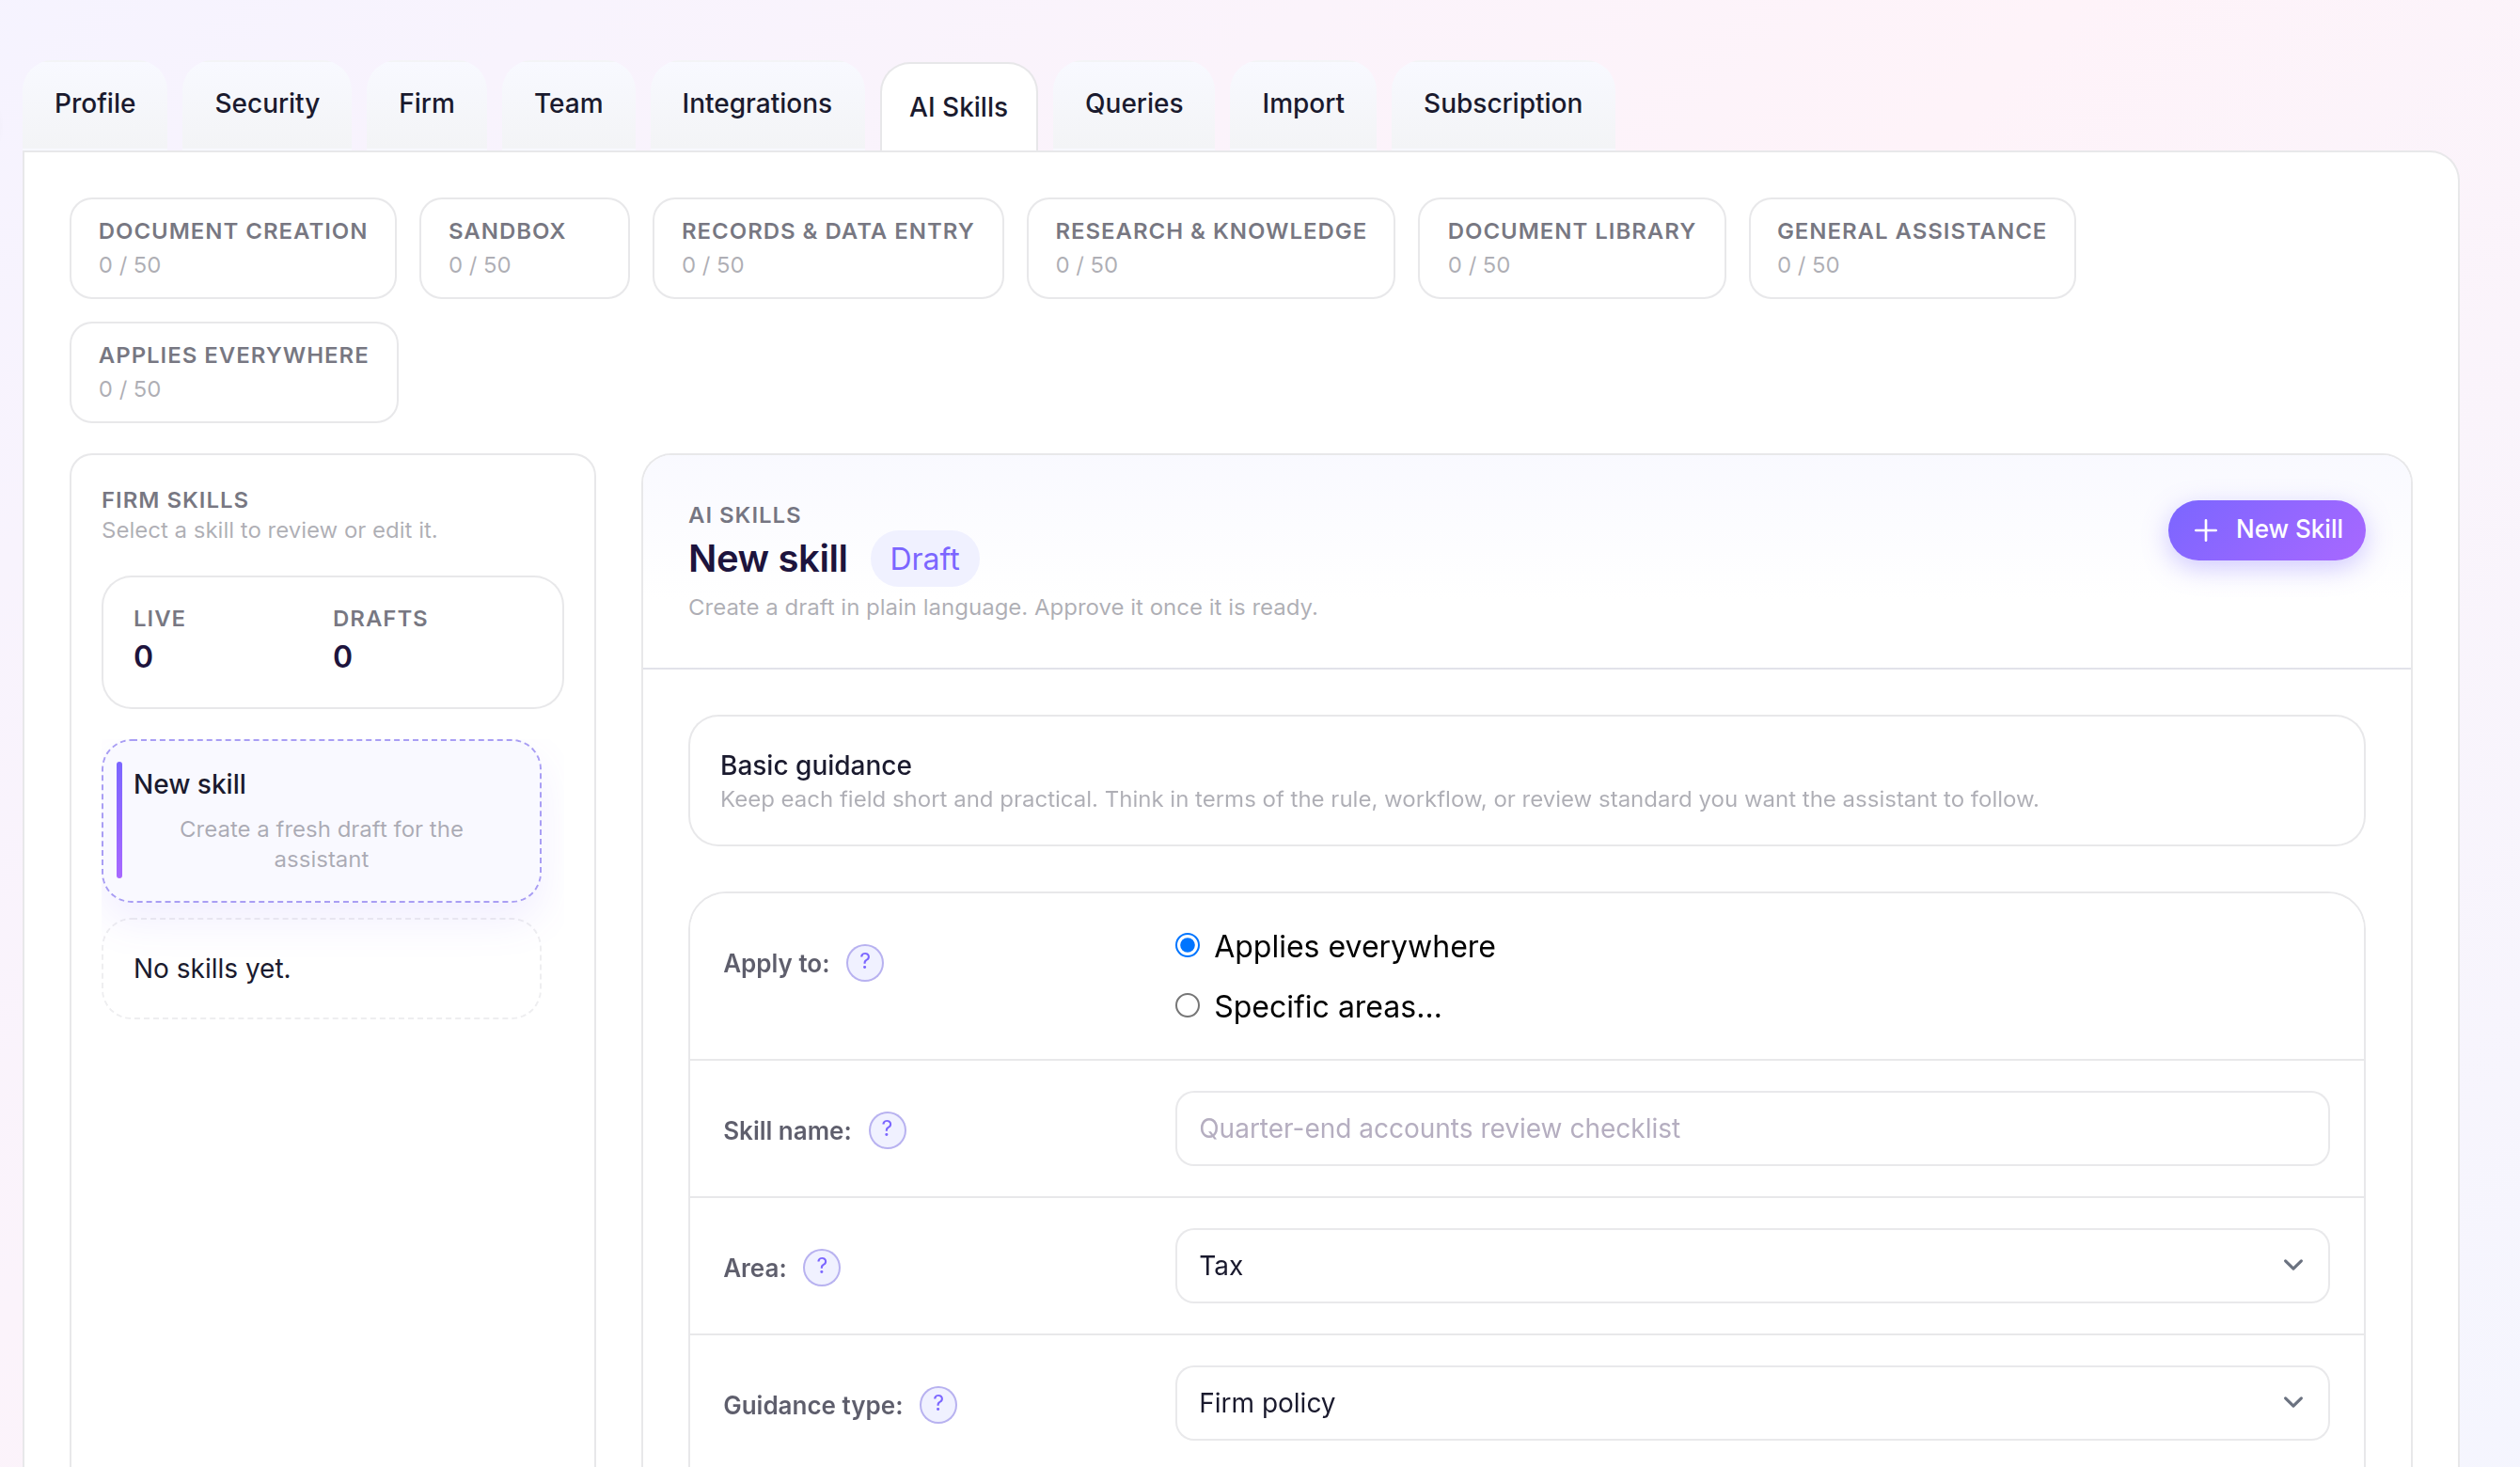2520x1467 pixels.
Task: Open the Guidance type help icon
Action: pos(938,1405)
